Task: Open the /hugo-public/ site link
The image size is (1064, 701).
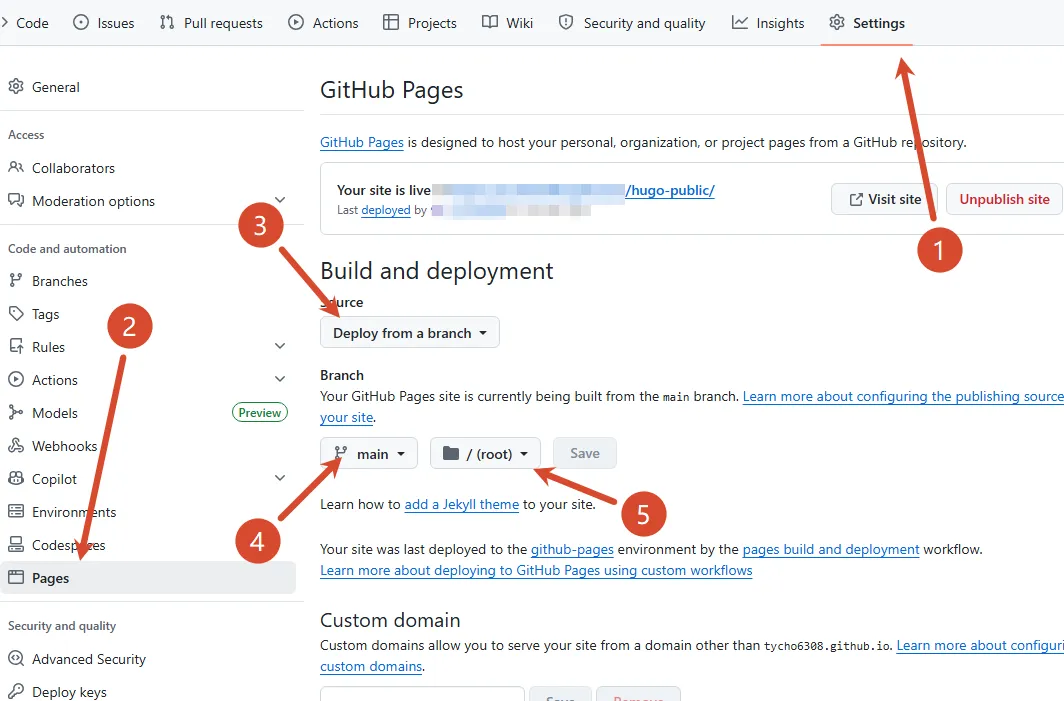Action: pos(670,190)
